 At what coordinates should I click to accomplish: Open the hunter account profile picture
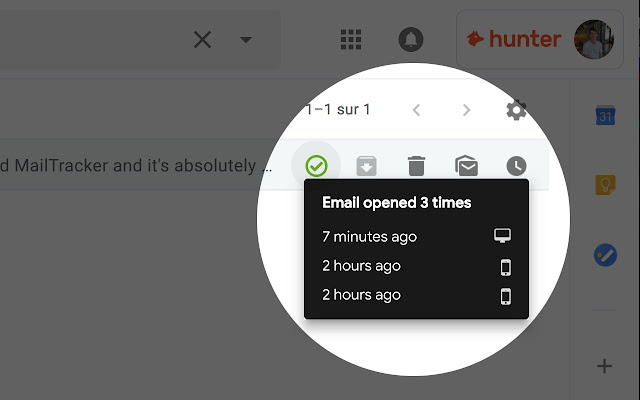594,40
